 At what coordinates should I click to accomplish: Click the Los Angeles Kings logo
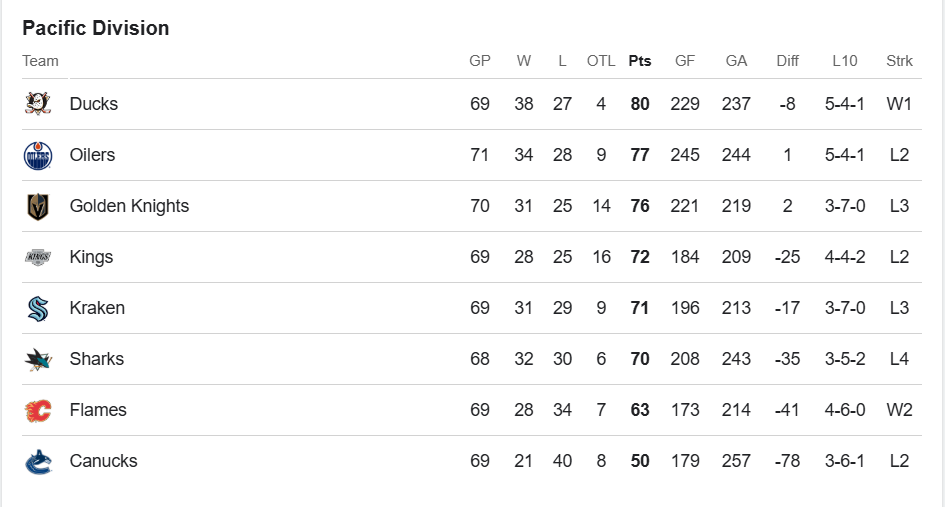click(x=38, y=257)
